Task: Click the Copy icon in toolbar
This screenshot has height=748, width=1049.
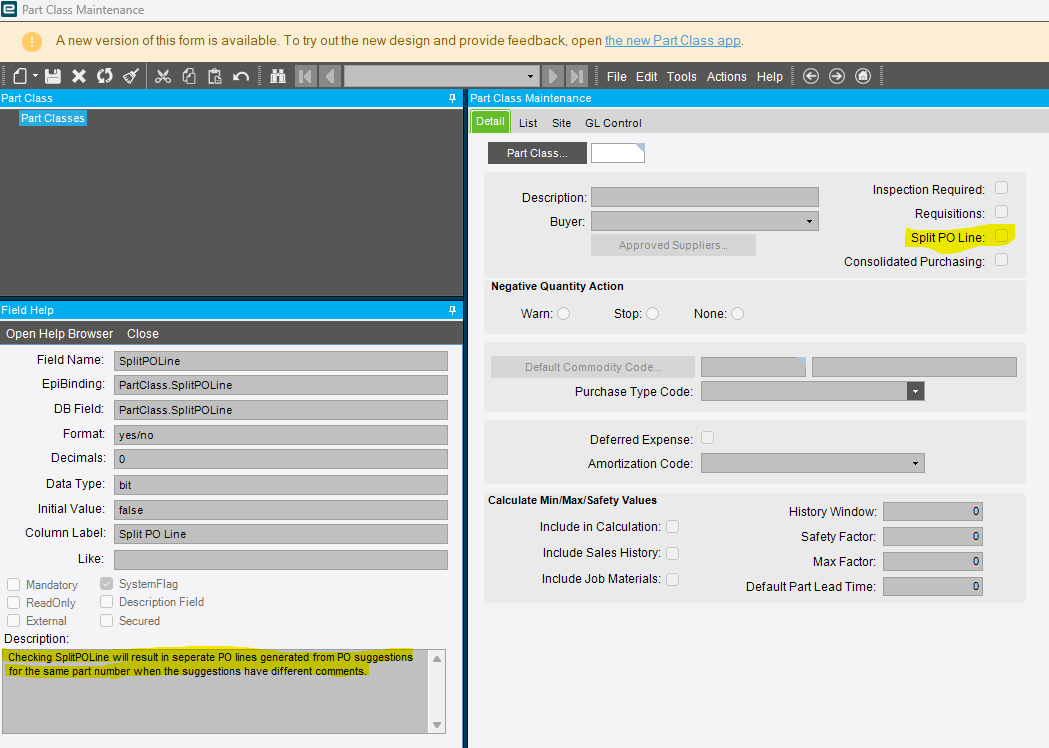Action: pos(189,76)
